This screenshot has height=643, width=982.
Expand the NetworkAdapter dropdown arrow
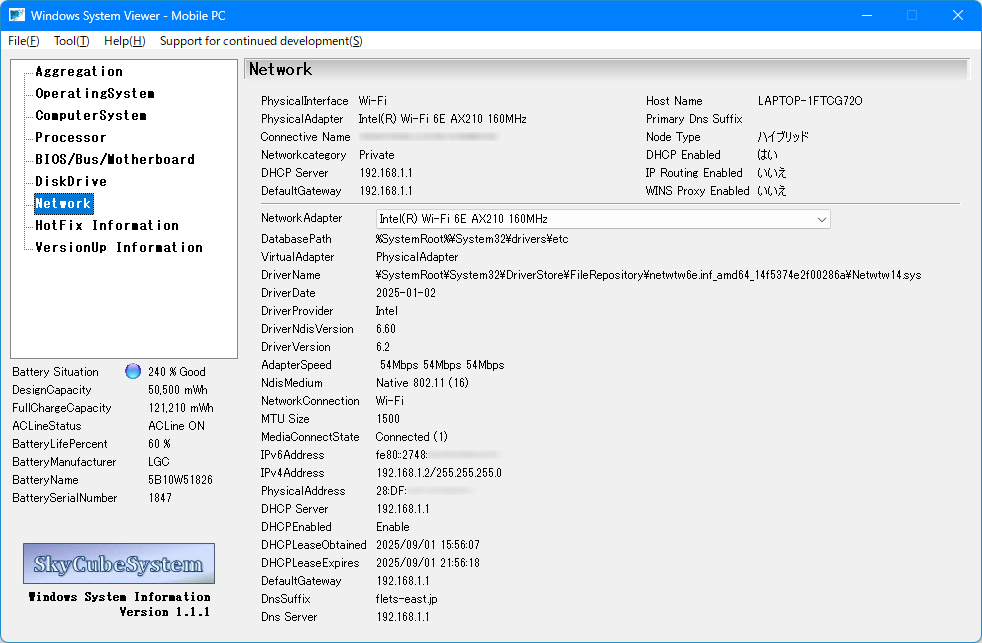(821, 219)
